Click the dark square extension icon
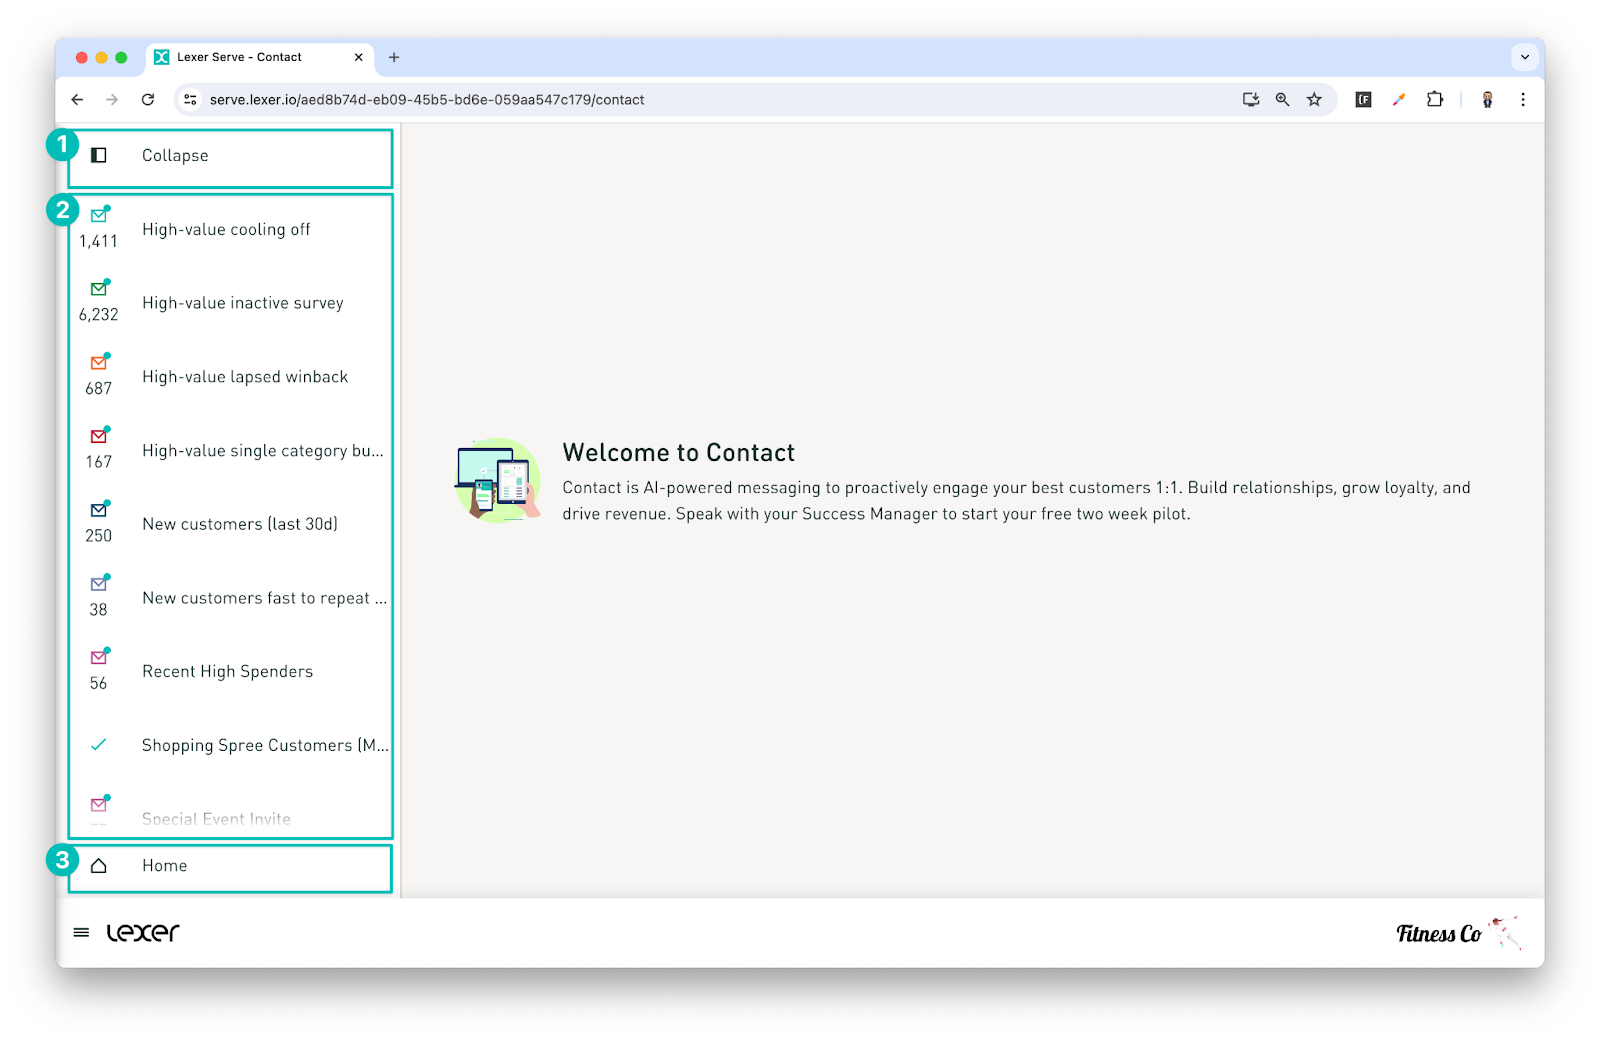1600x1041 pixels. point(1363,99)
